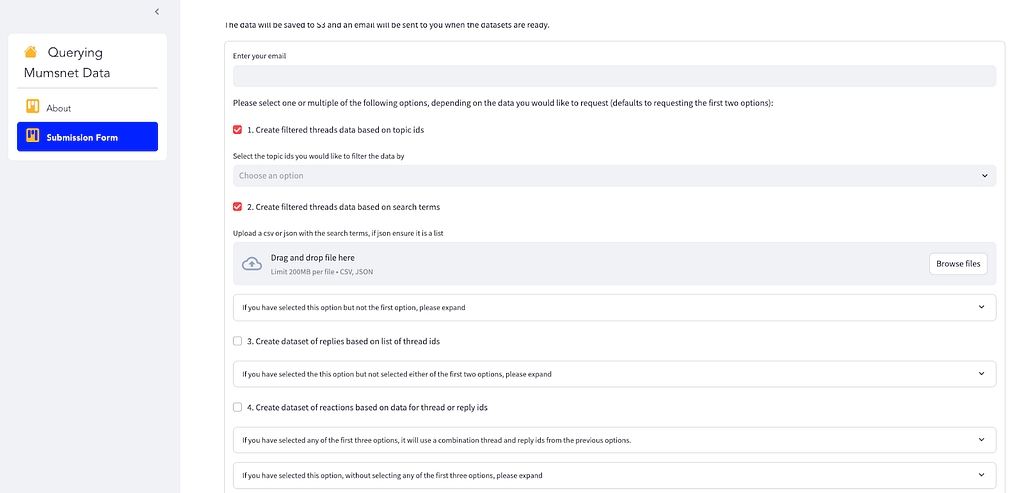Click the About page icon

point(33,106)
